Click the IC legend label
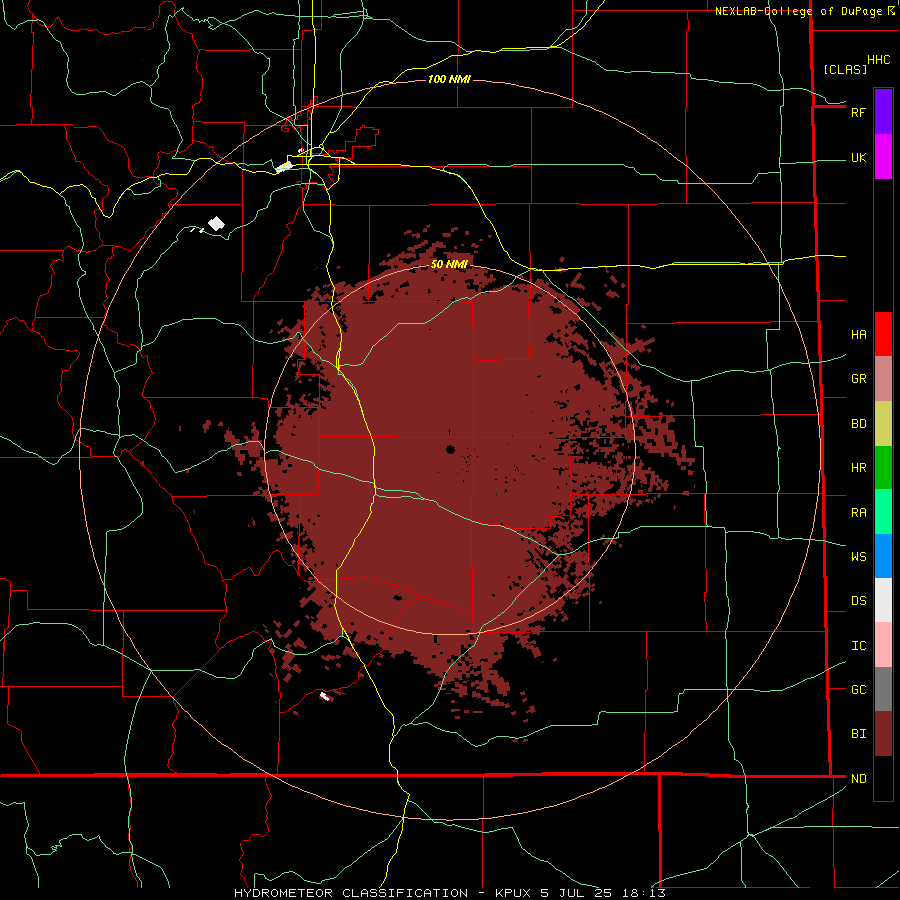 (858, 646)
